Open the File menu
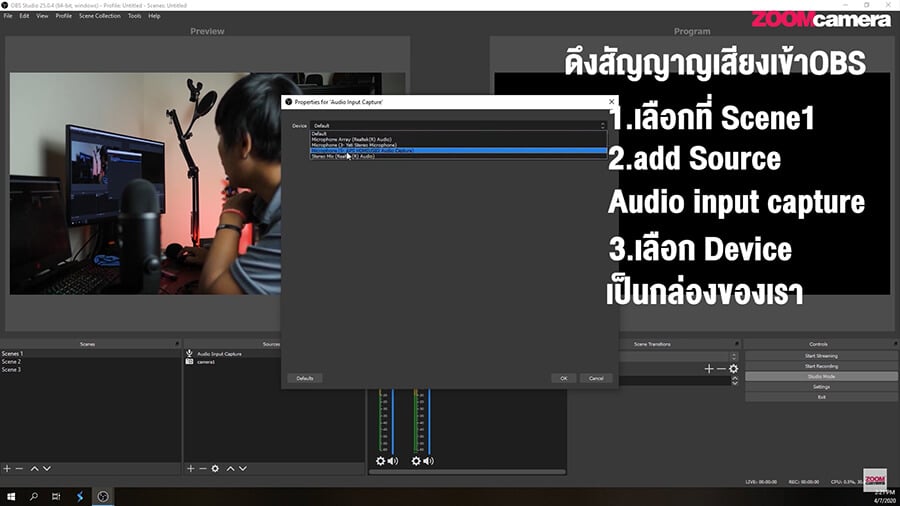This screenshot has width=900, height=506. 7,16
